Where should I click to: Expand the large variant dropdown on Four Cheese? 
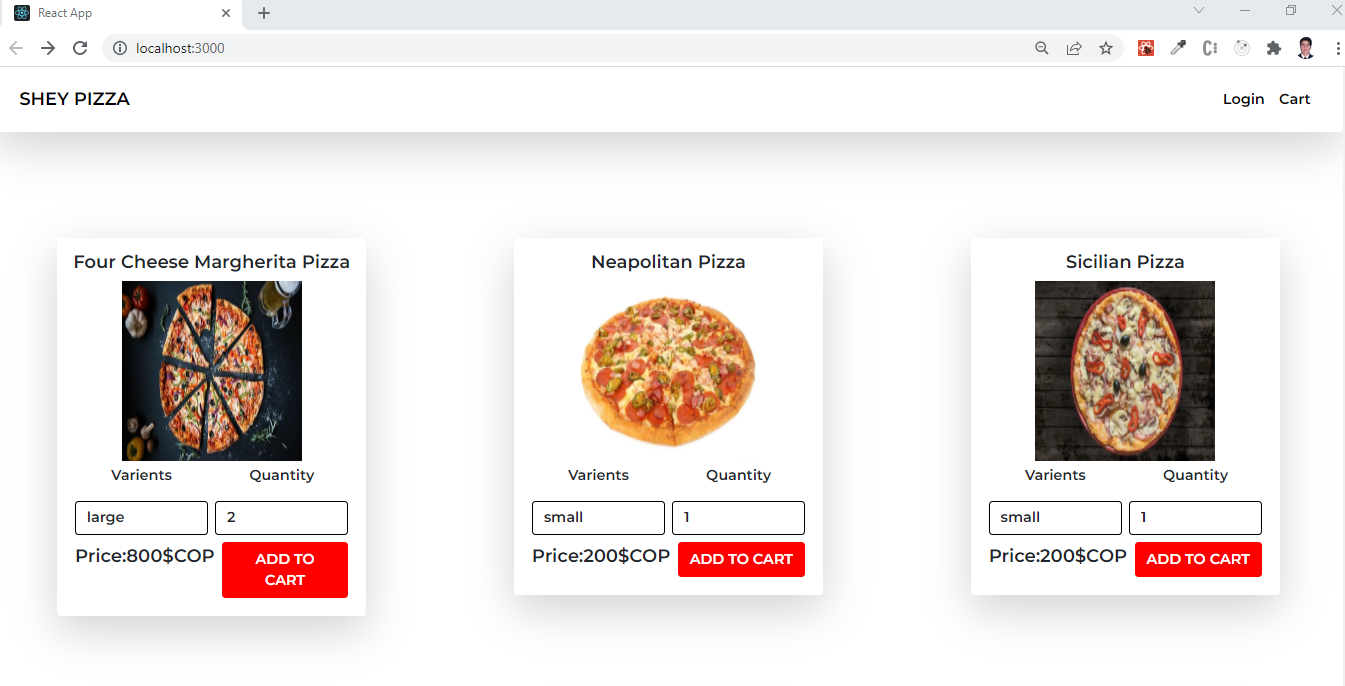point(141,517)
